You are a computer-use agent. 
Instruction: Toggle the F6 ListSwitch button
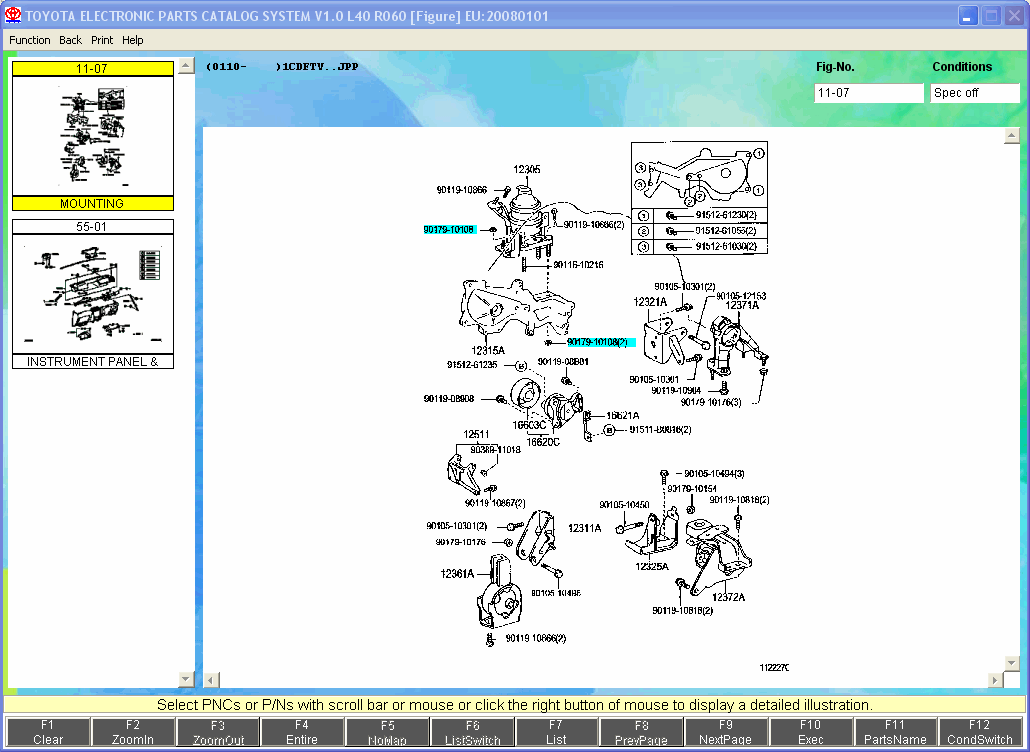click(x=472, y=732)
